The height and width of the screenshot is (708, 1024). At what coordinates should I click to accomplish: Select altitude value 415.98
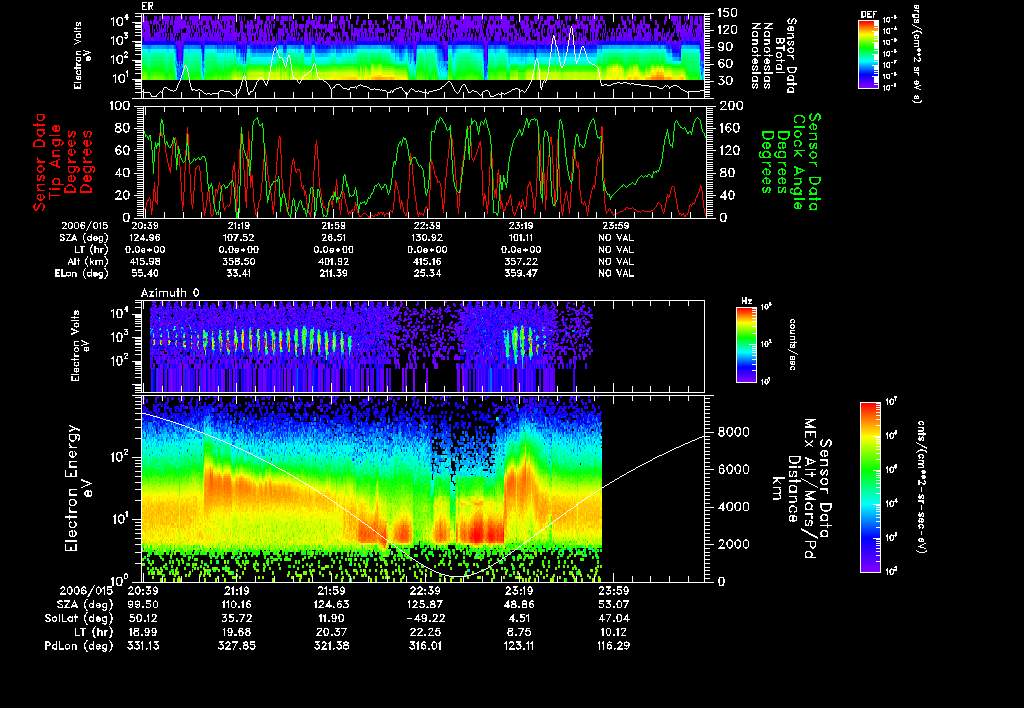pyautogui.click(x=144, y=262)
